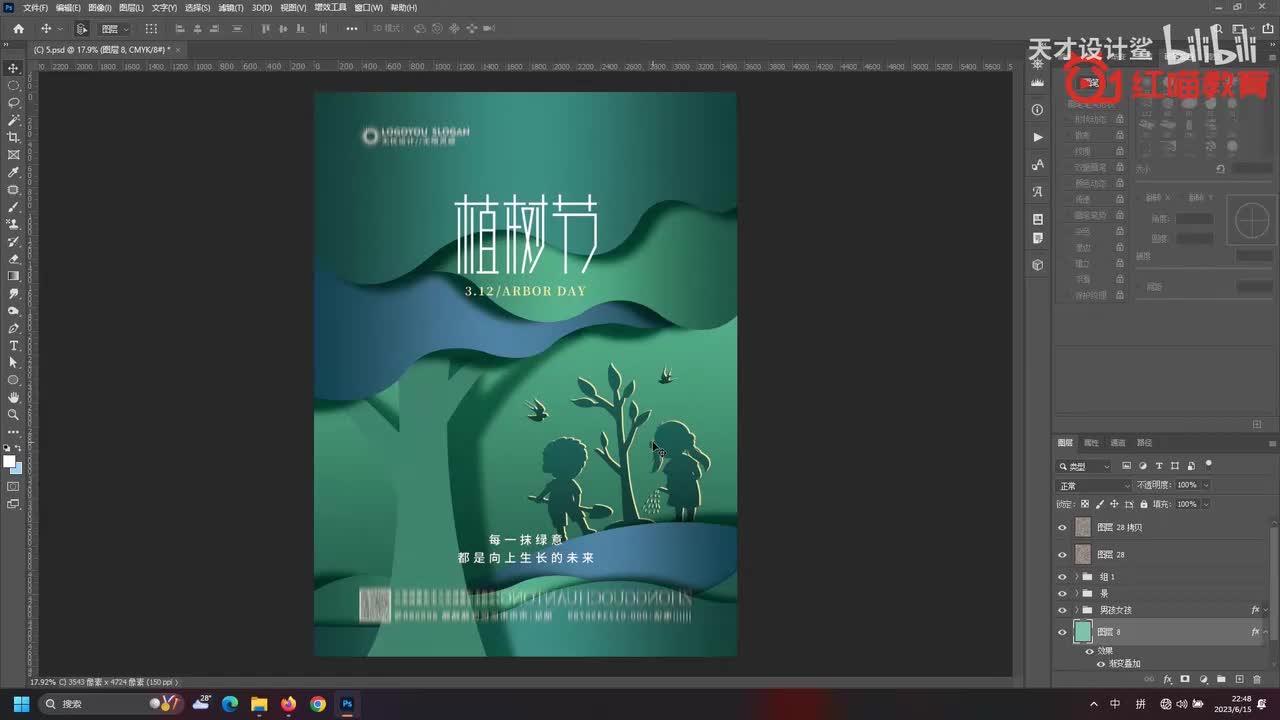1280x720 pixels.
Task: Hide the 图层 28 拷贝 layer
Action: pos(1062,527)
